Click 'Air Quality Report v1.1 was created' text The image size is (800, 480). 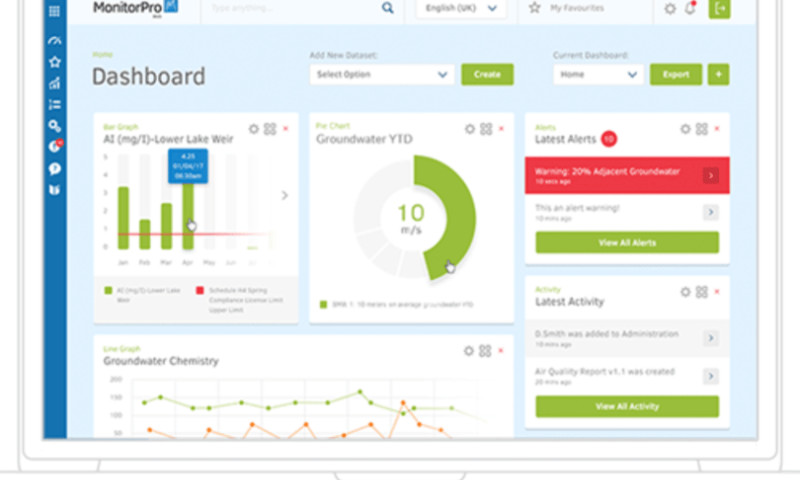click(605, 371)
